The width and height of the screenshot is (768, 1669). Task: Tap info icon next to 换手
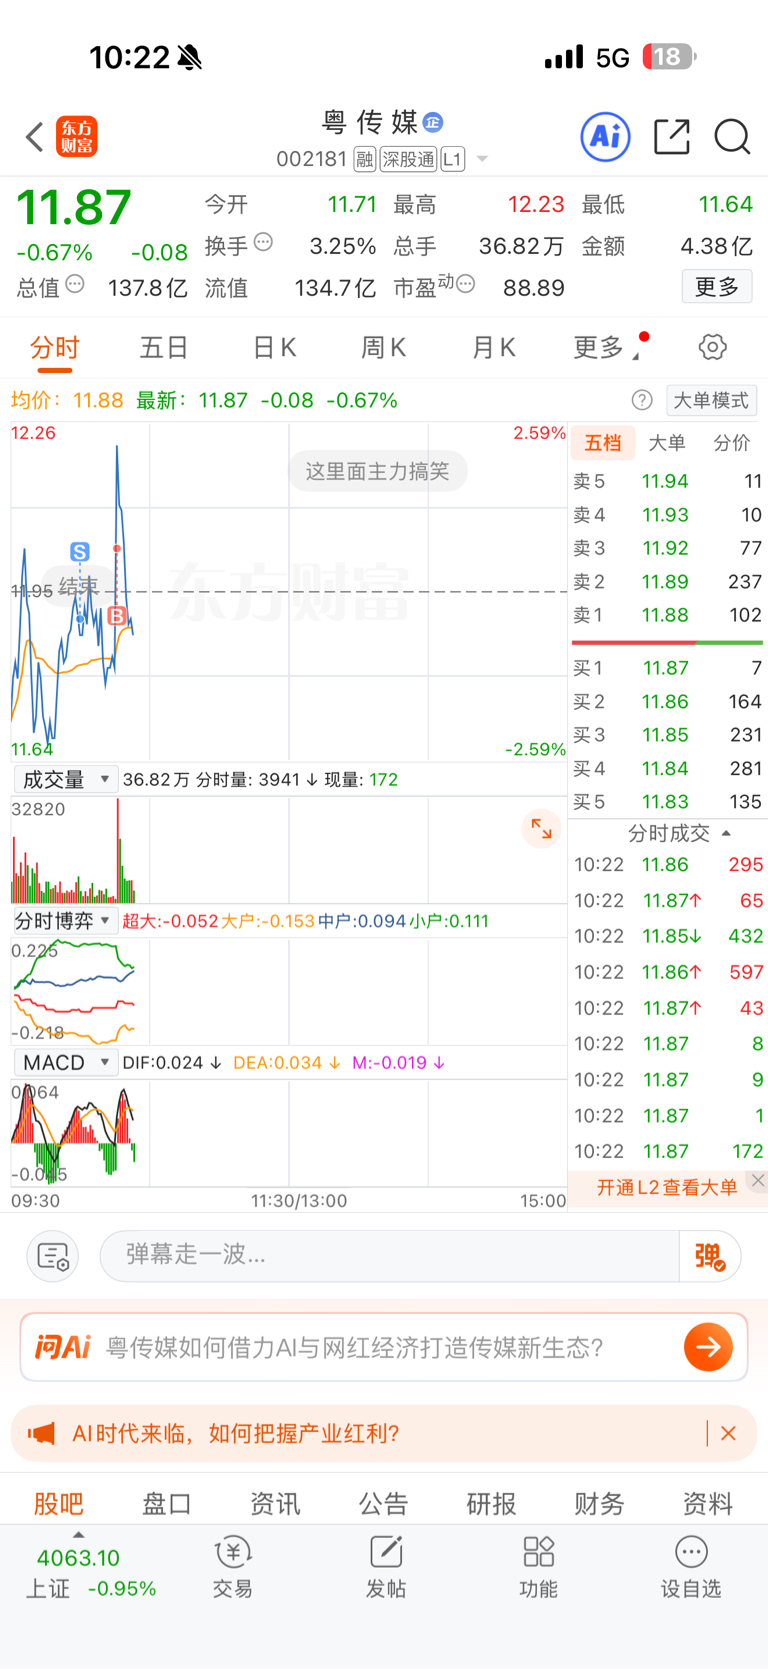(263, 242)
